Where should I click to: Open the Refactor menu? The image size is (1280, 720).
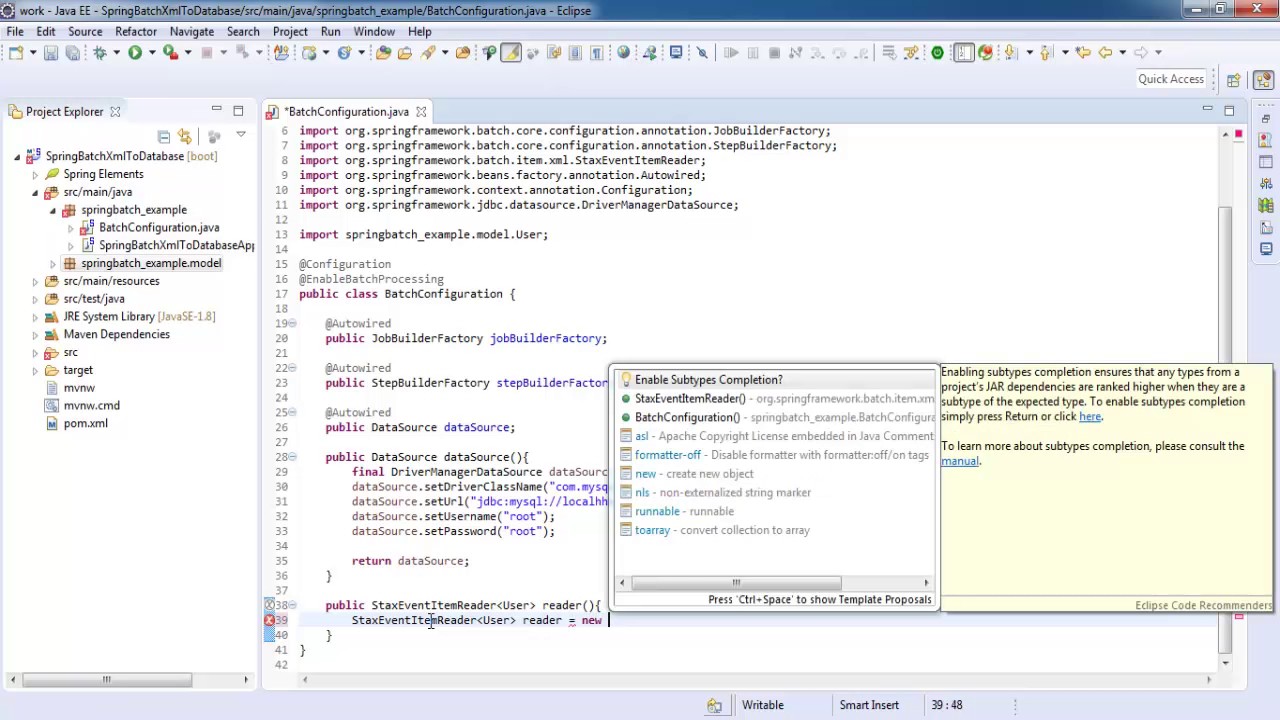coord(135,31)
